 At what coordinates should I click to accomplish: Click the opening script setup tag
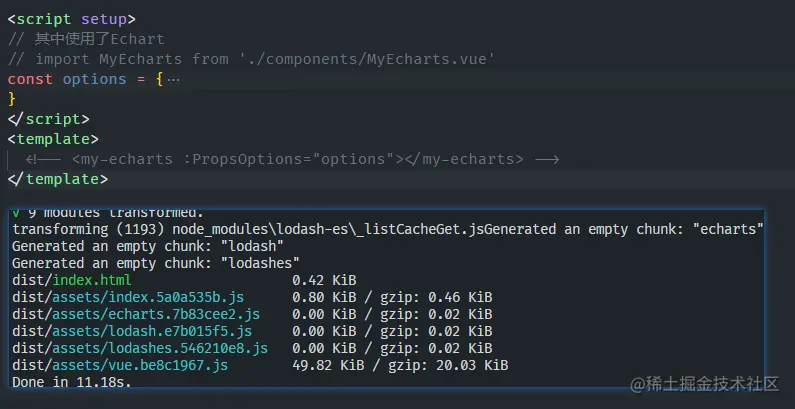point(71,19)
